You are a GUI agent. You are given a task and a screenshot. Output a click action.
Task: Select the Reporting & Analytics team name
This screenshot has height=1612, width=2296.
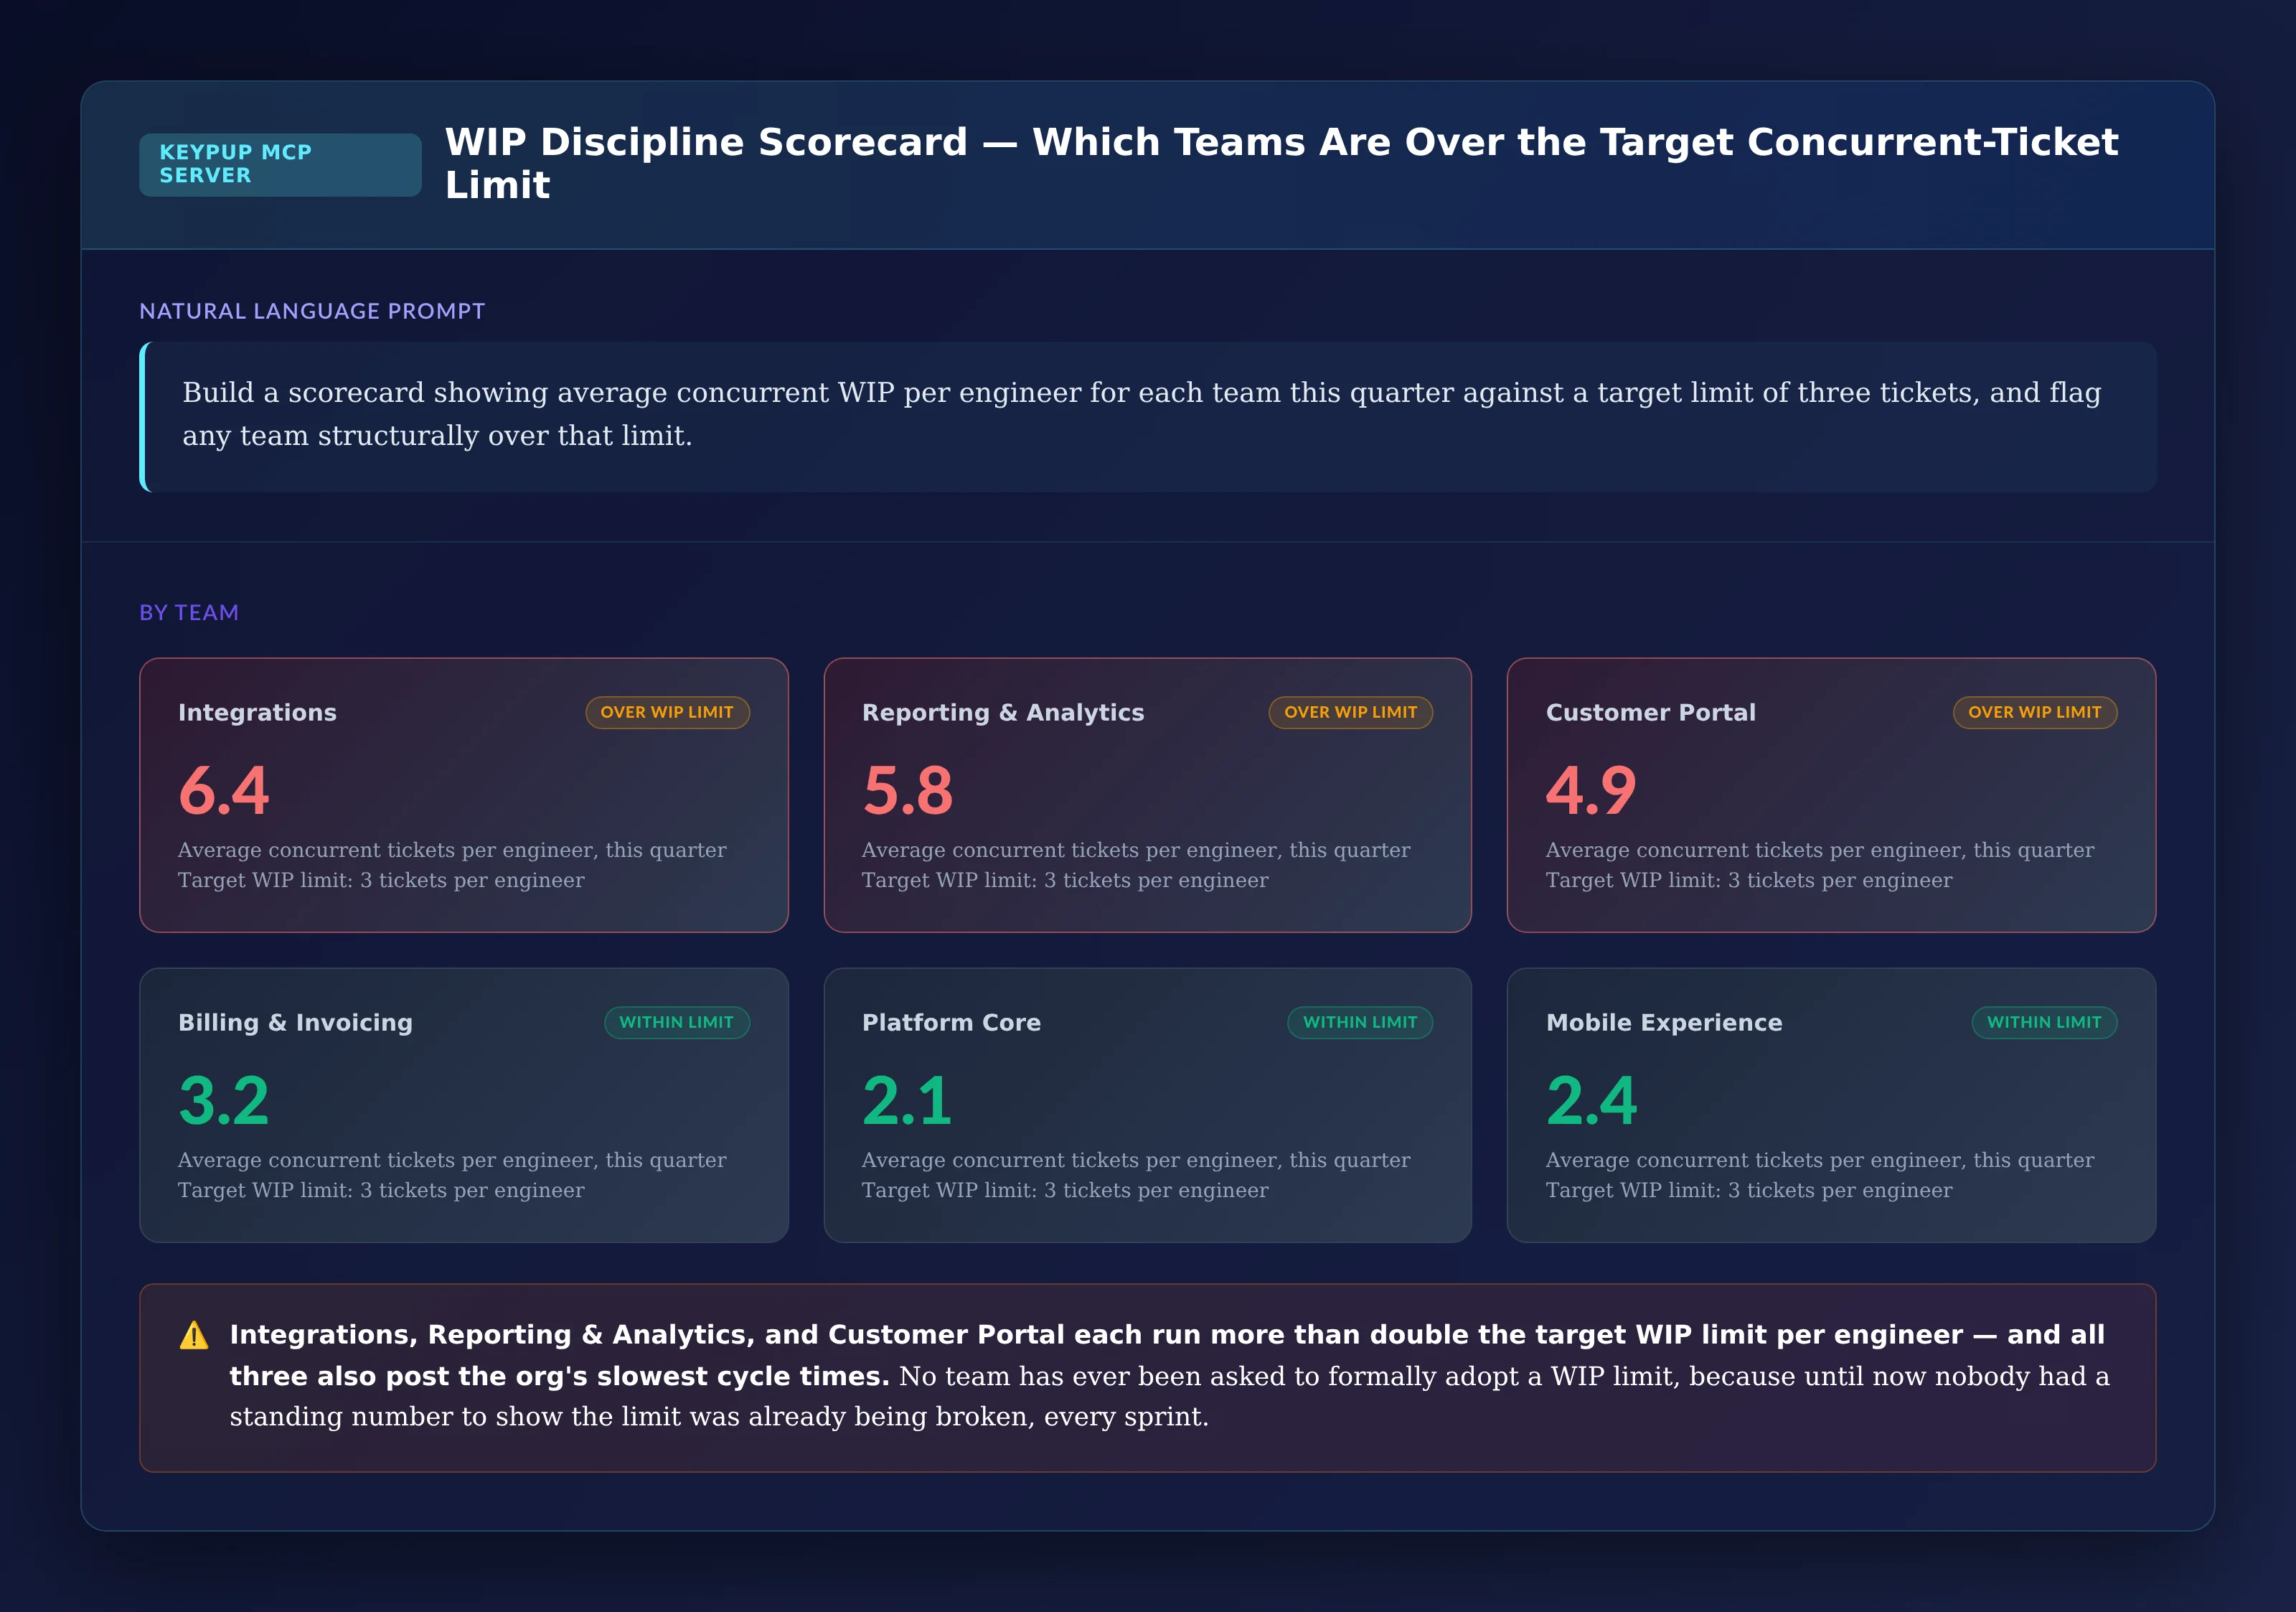pos(1003,712)
